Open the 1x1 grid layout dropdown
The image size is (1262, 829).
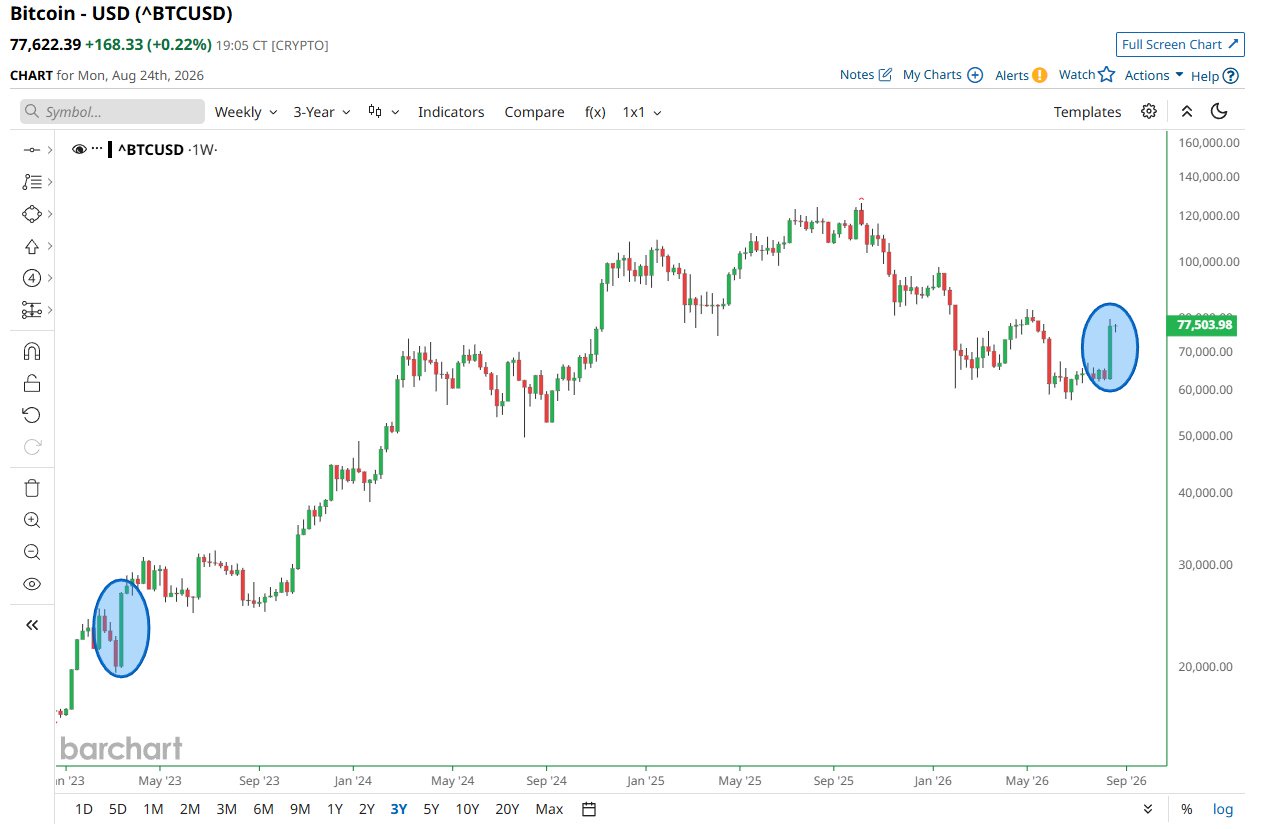click(x=642, y=112)
